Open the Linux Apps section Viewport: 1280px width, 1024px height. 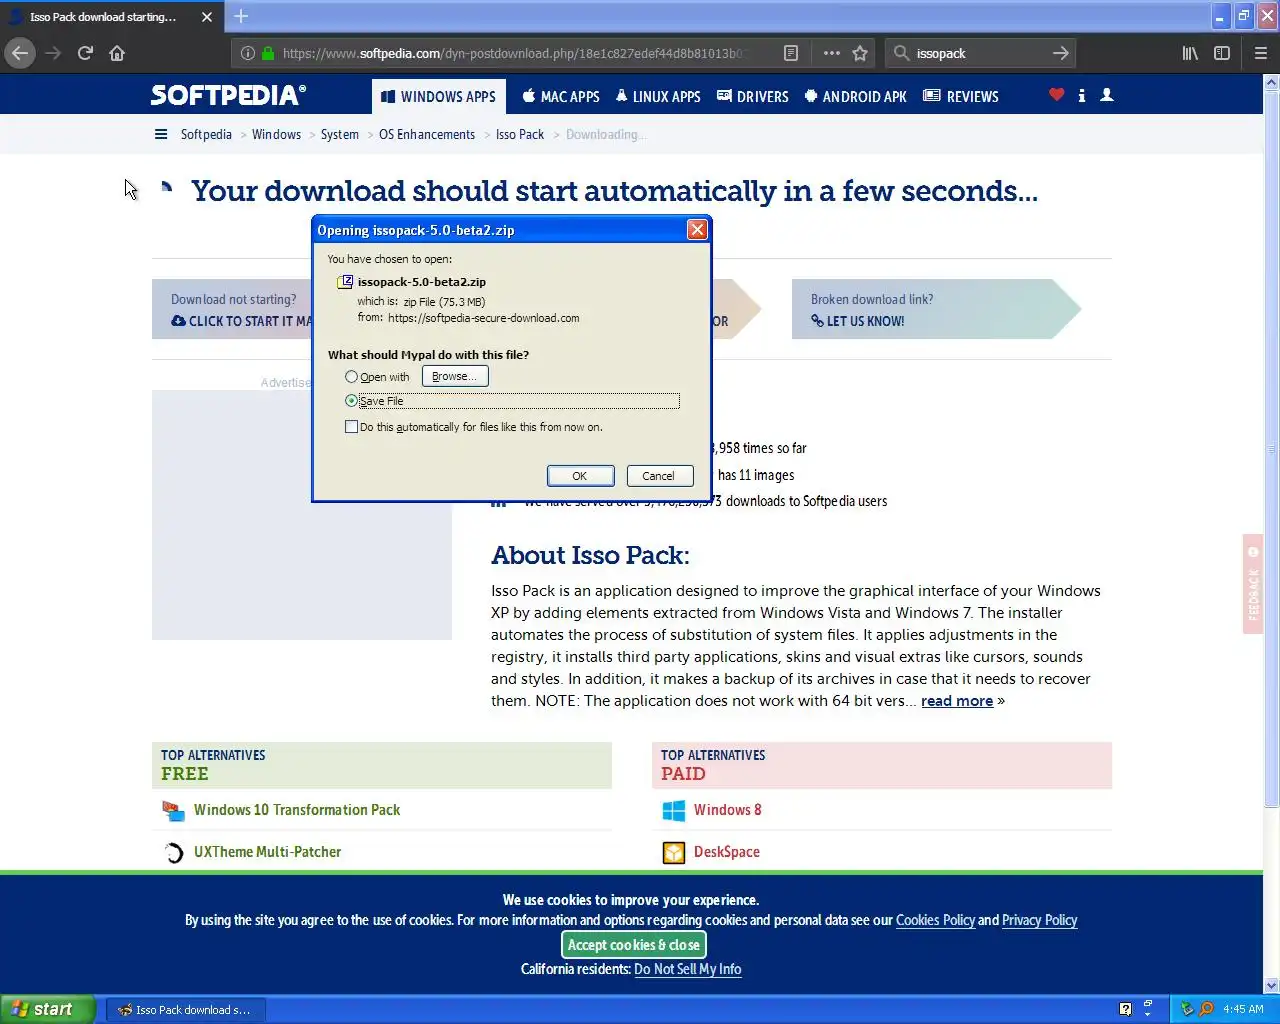pyautogui.click(x=658, y=97)
